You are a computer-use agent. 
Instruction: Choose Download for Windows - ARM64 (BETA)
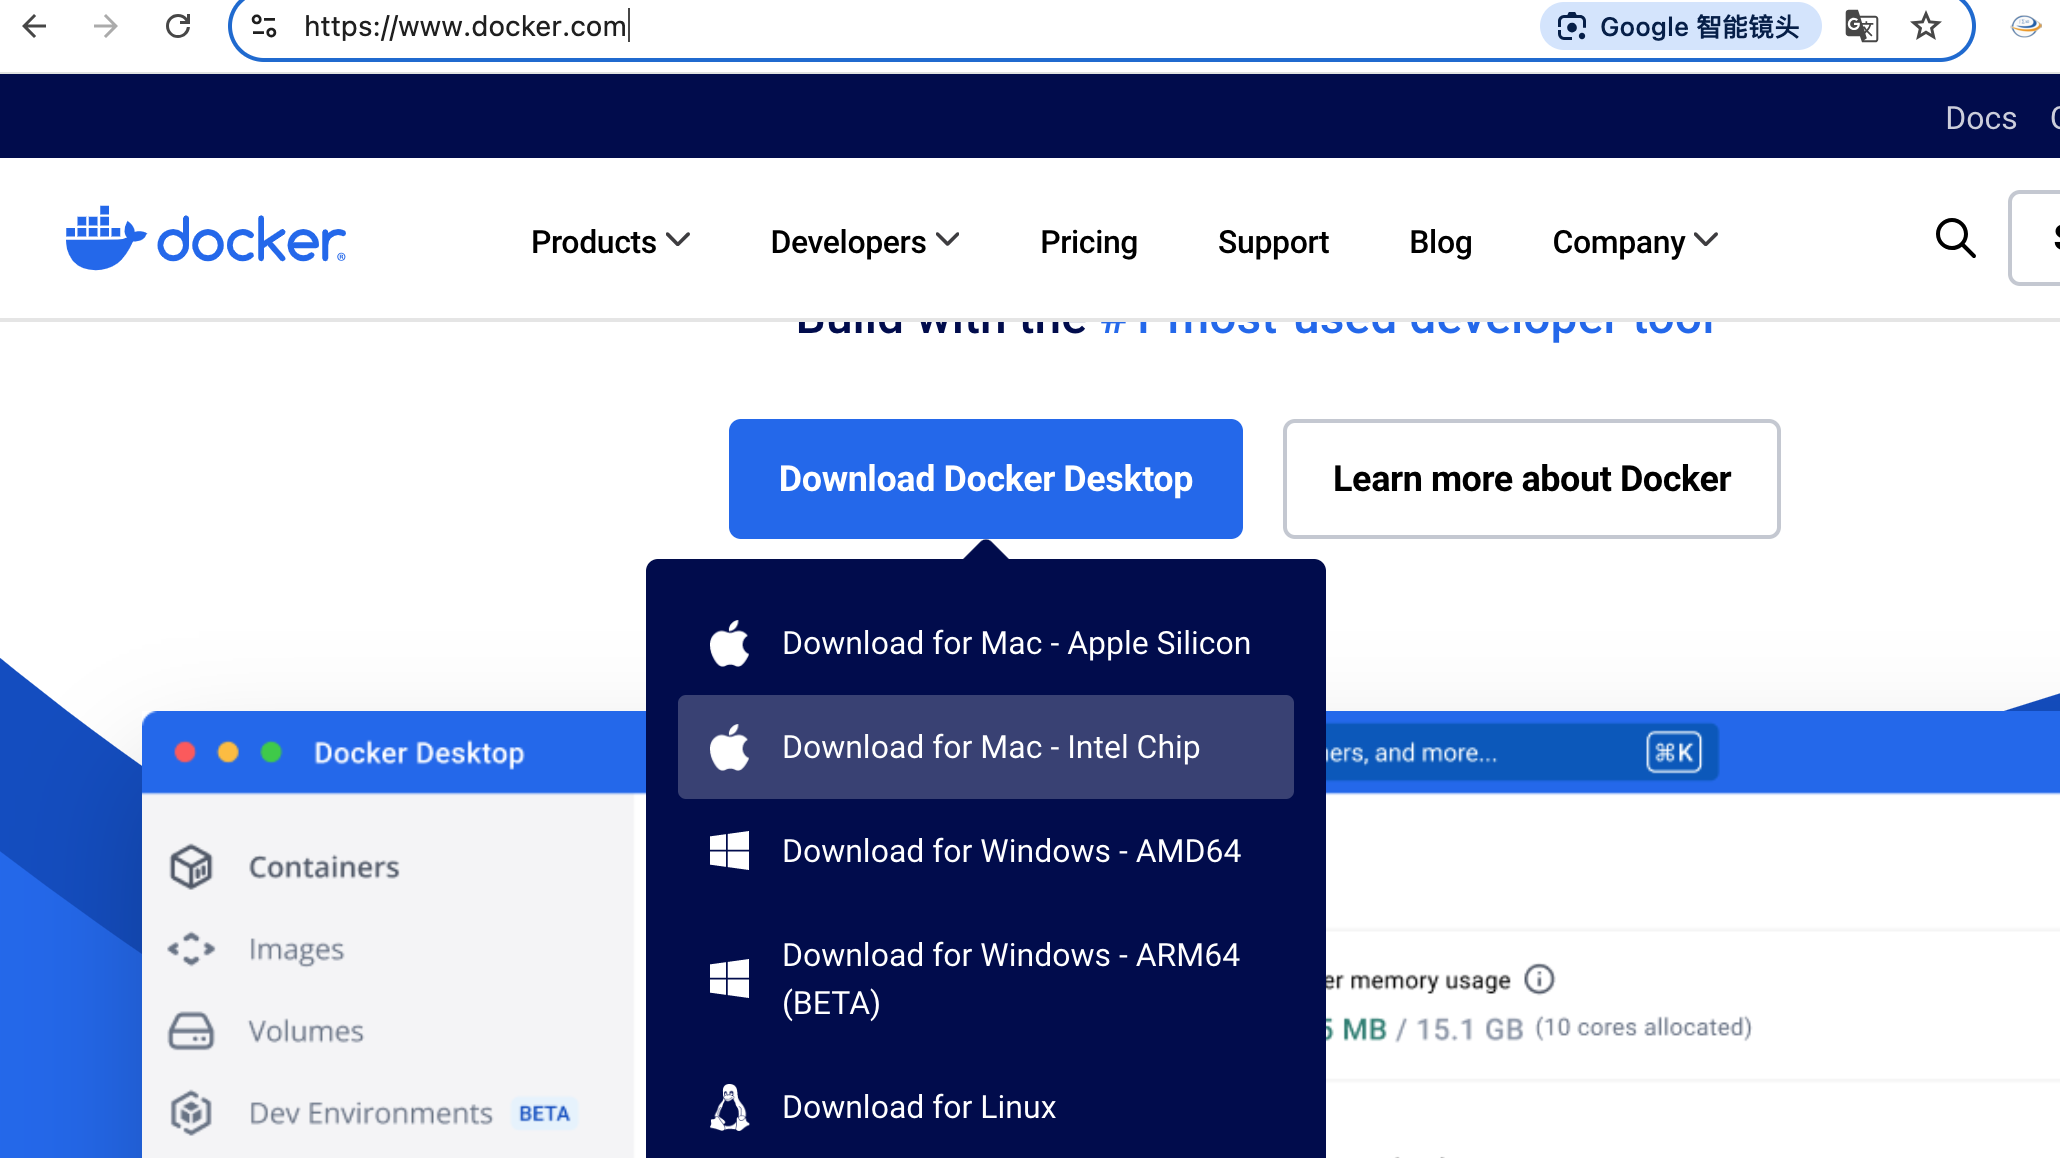[x=986, y=979]
